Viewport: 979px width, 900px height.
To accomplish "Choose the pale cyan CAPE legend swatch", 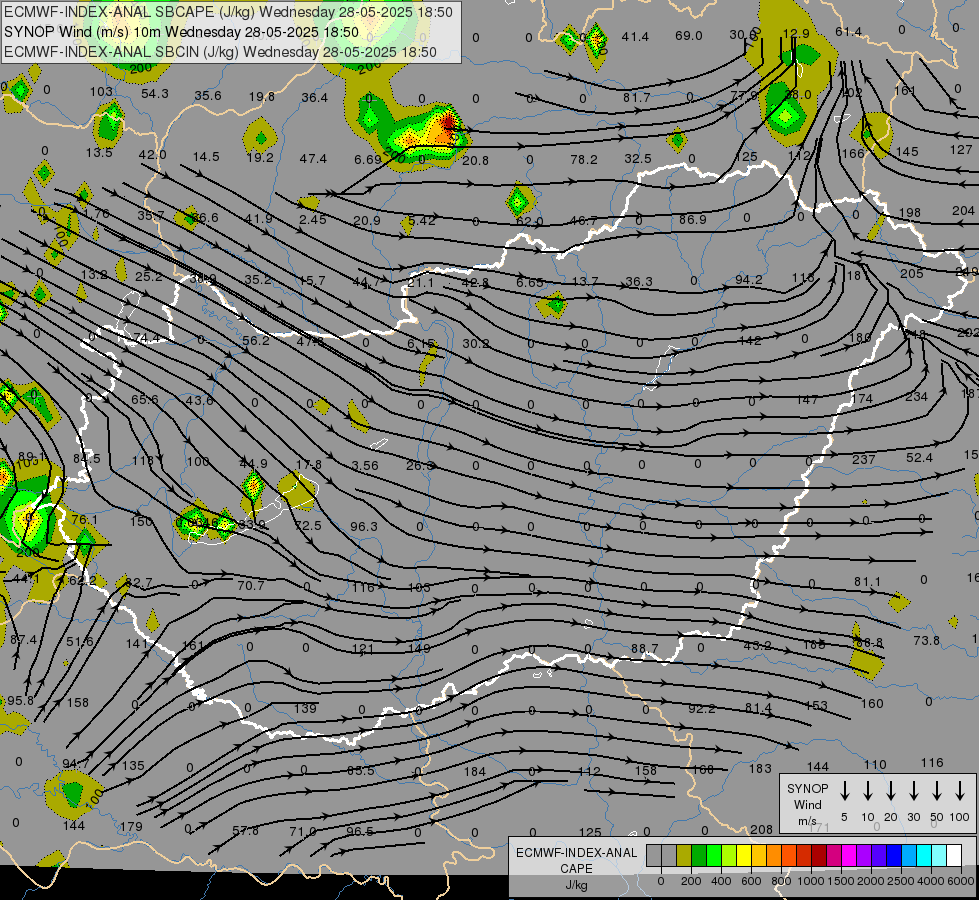I will (939, 856).
